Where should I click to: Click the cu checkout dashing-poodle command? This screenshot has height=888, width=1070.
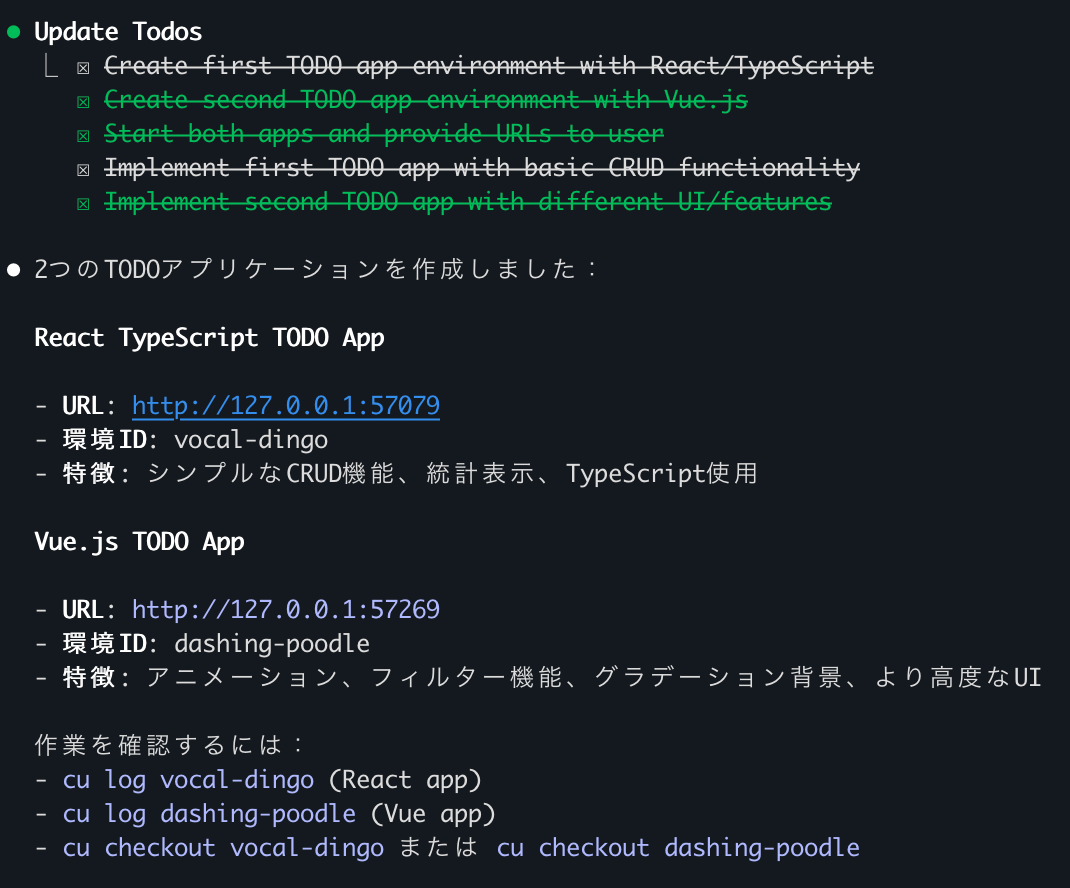[x=678, y=848]
